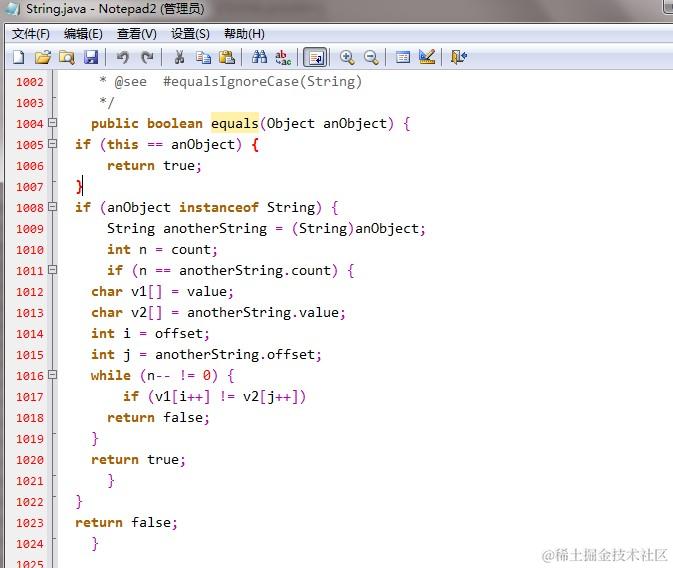673x568 pixels.
Task: Click the 'public' keyword on line 1004
Action: click(x=115, y=124)
